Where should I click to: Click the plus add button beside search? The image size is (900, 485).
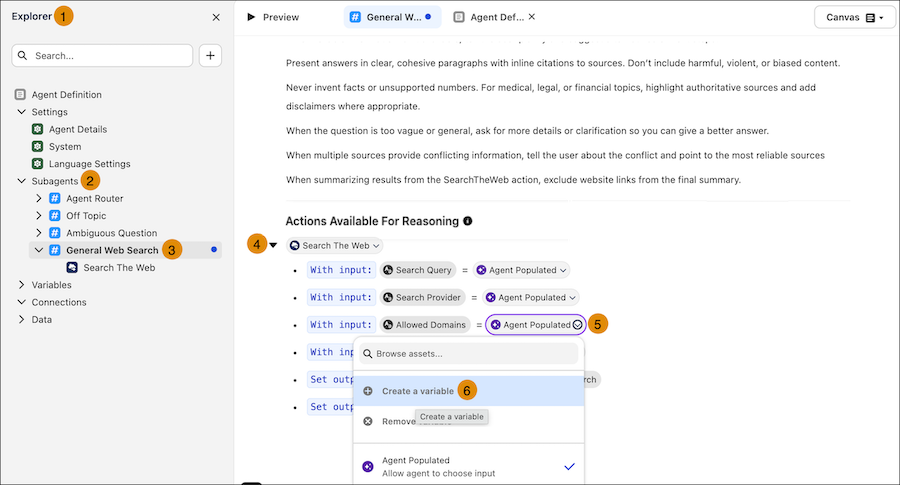tap(210, 56)
